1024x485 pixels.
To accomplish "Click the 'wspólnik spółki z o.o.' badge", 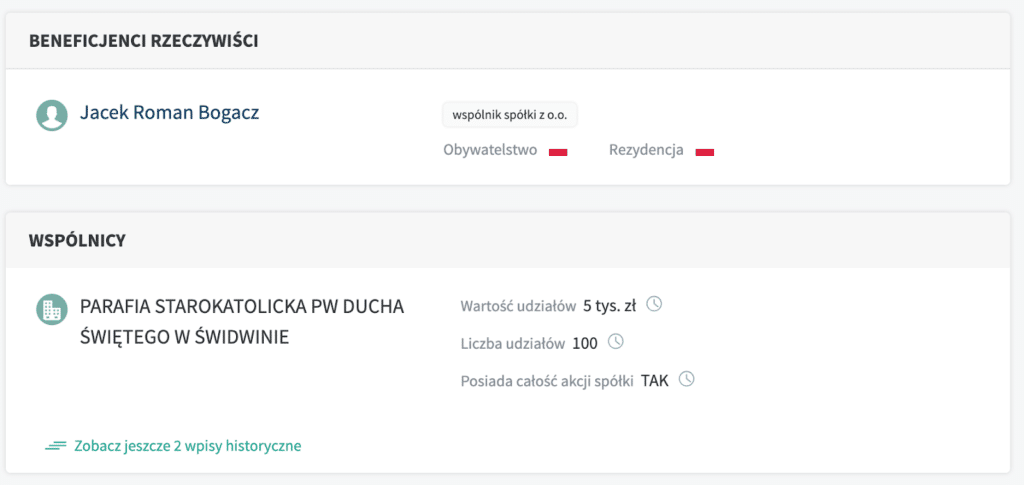I will [x=510, y=115].
